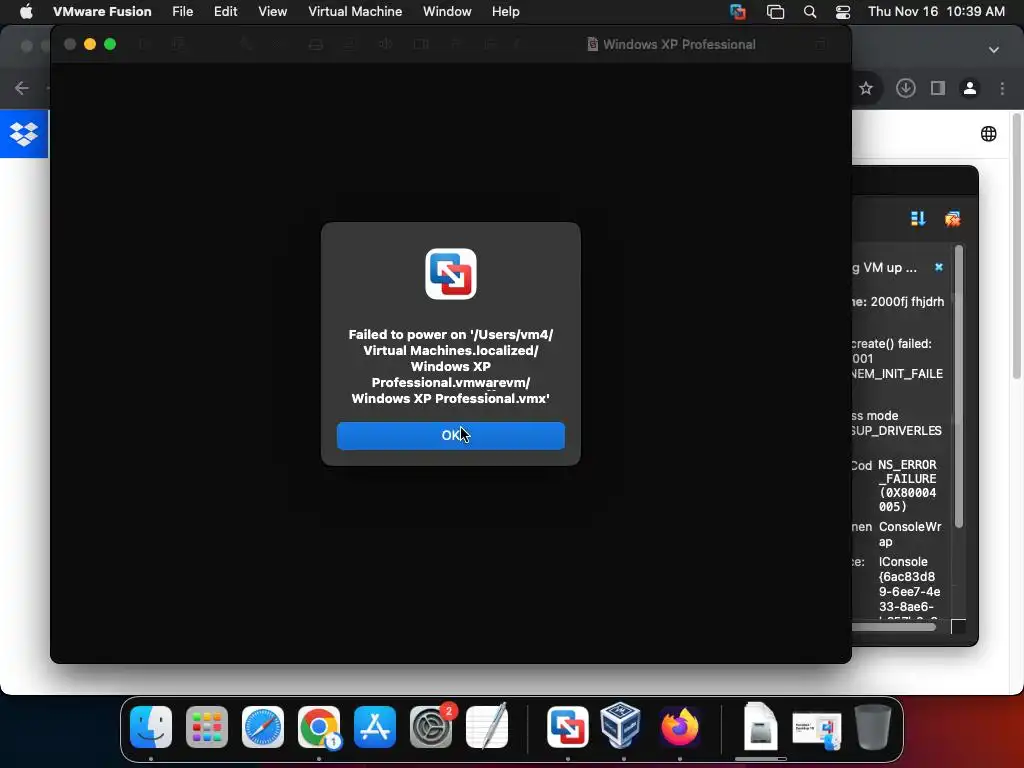Open the Chrome profile avatar
The image size is (1024, 768).
tap(970, 88)
